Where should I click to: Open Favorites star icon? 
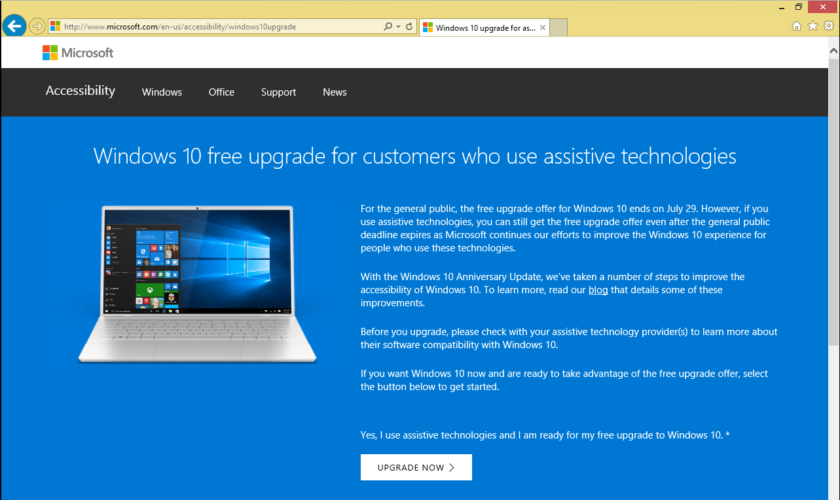(x=813, y=26)
